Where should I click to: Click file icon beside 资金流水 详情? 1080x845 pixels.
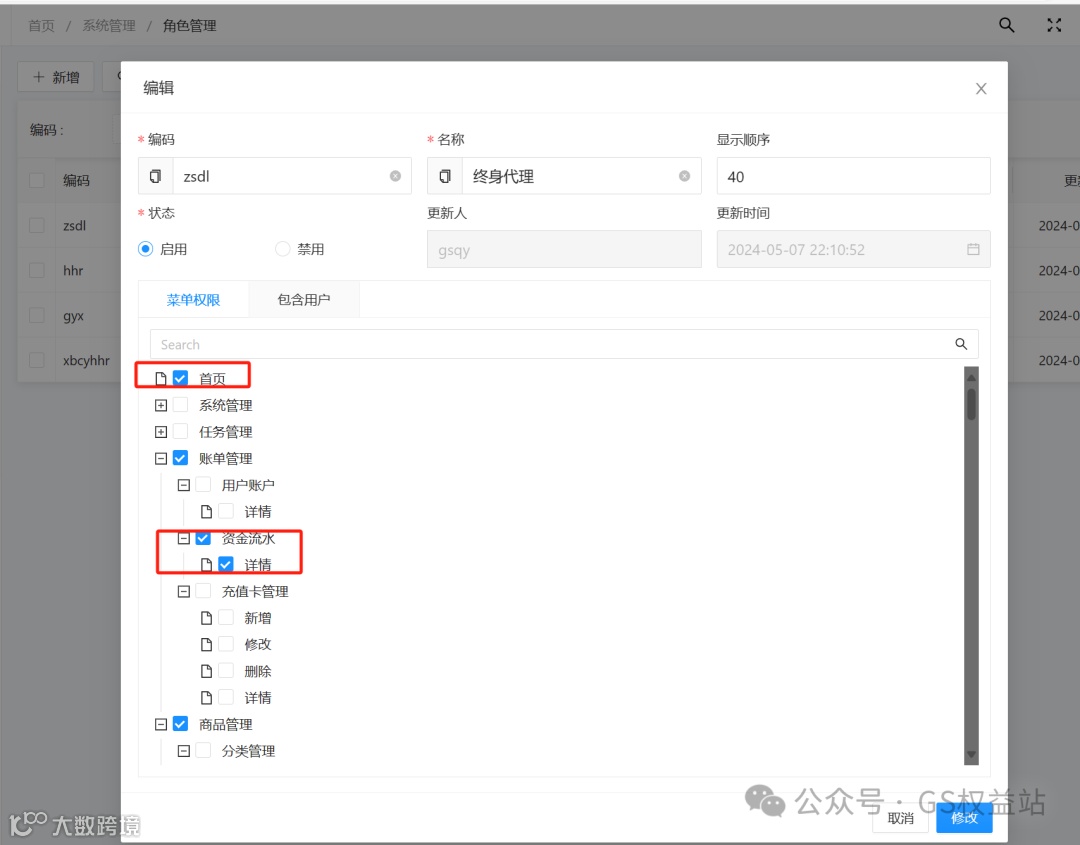[x=206, y=565]
